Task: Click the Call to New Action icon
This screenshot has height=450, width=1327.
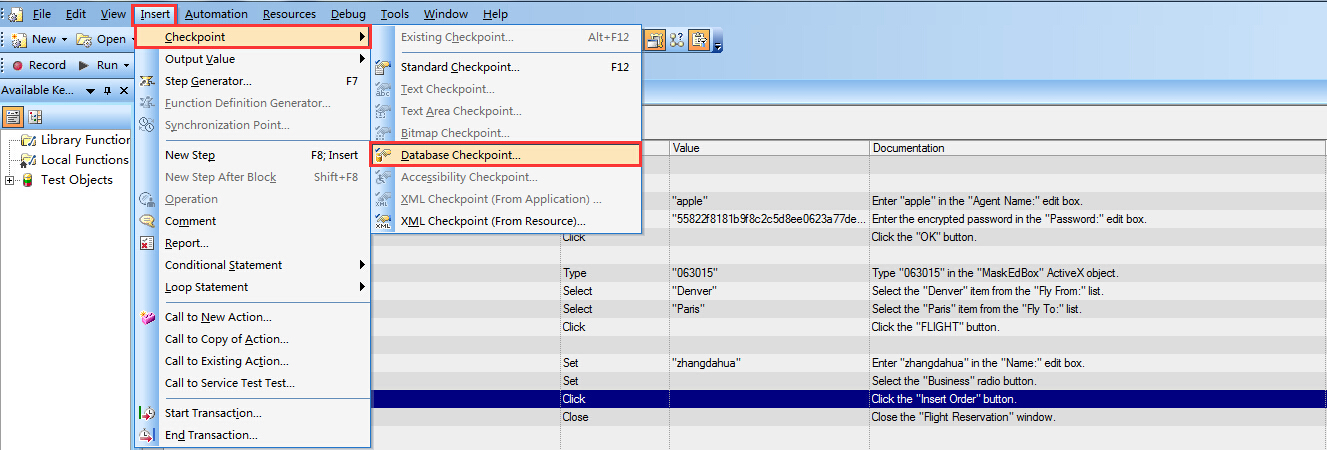Action: (147, 317)
